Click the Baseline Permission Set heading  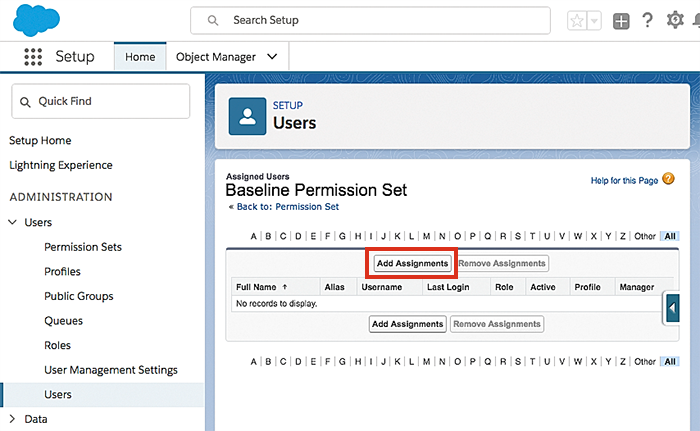pos(316,190)
